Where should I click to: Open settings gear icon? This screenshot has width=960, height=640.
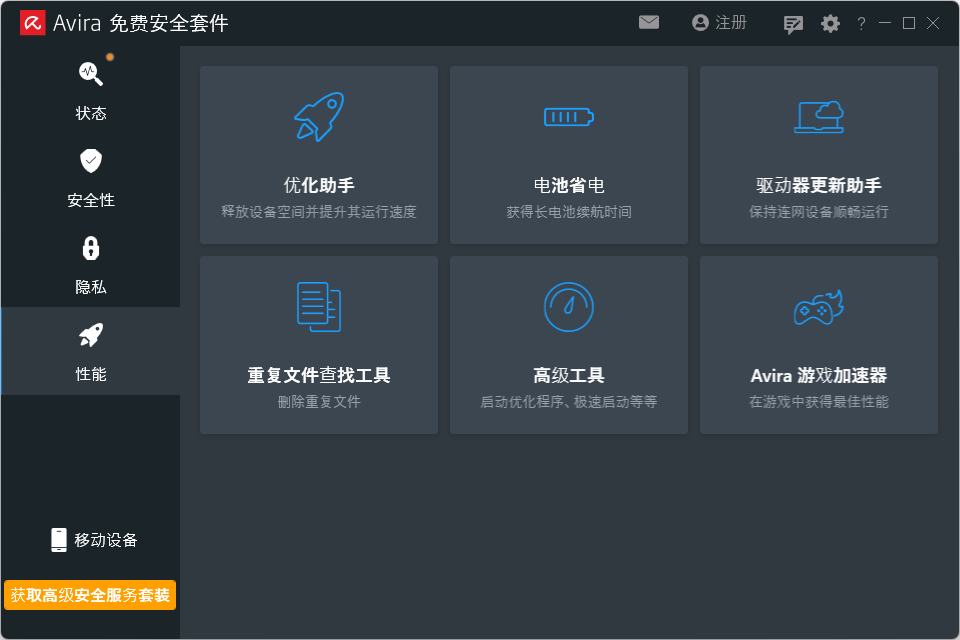(x=830, y=24)
